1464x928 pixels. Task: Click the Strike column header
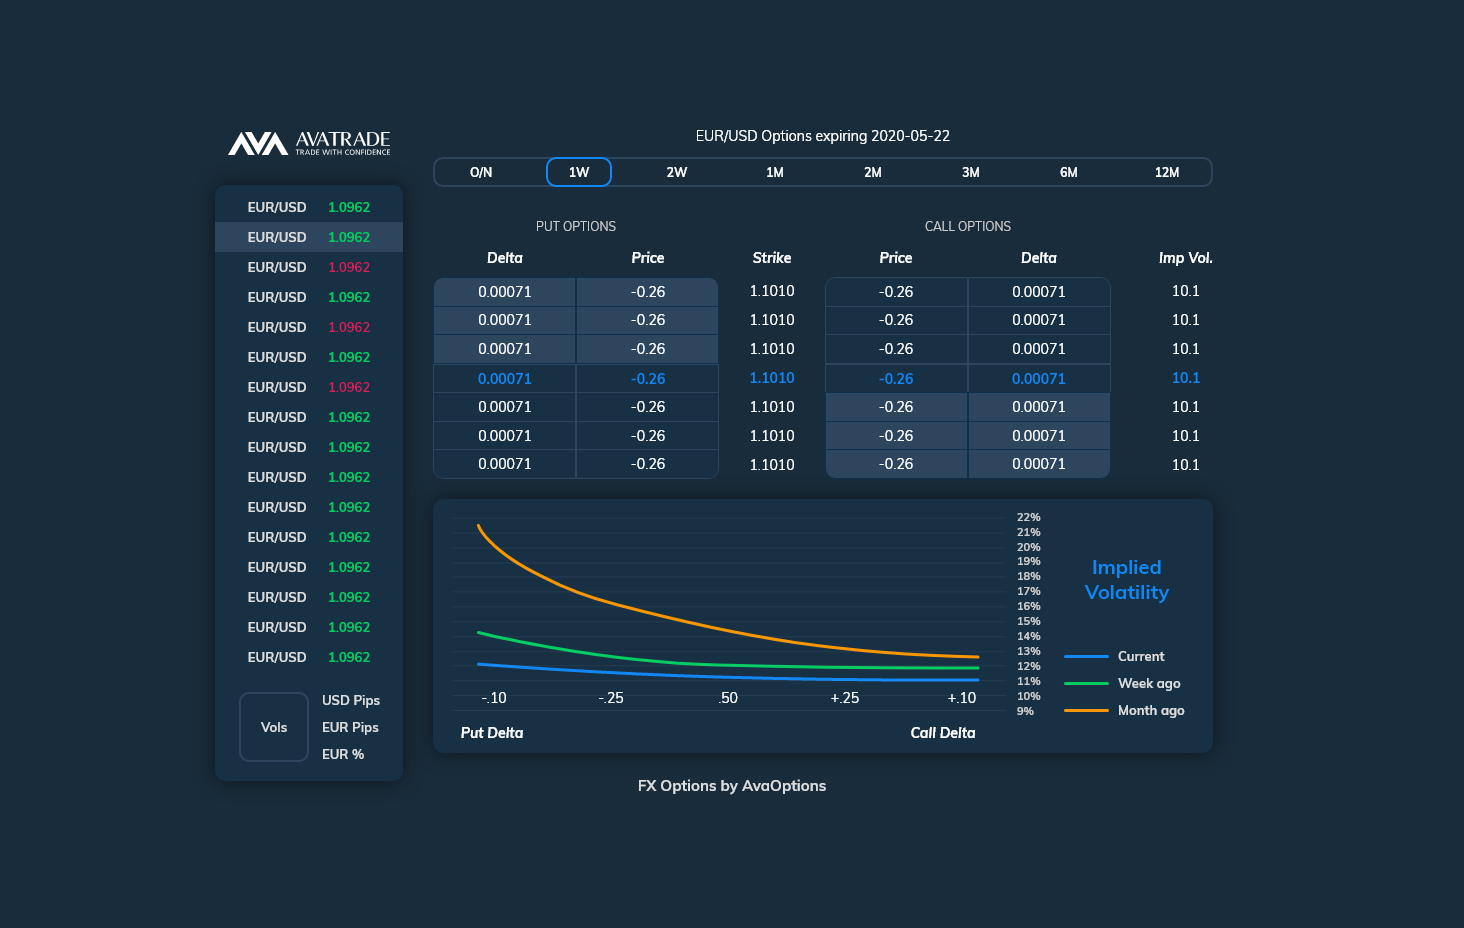(772, 258)
